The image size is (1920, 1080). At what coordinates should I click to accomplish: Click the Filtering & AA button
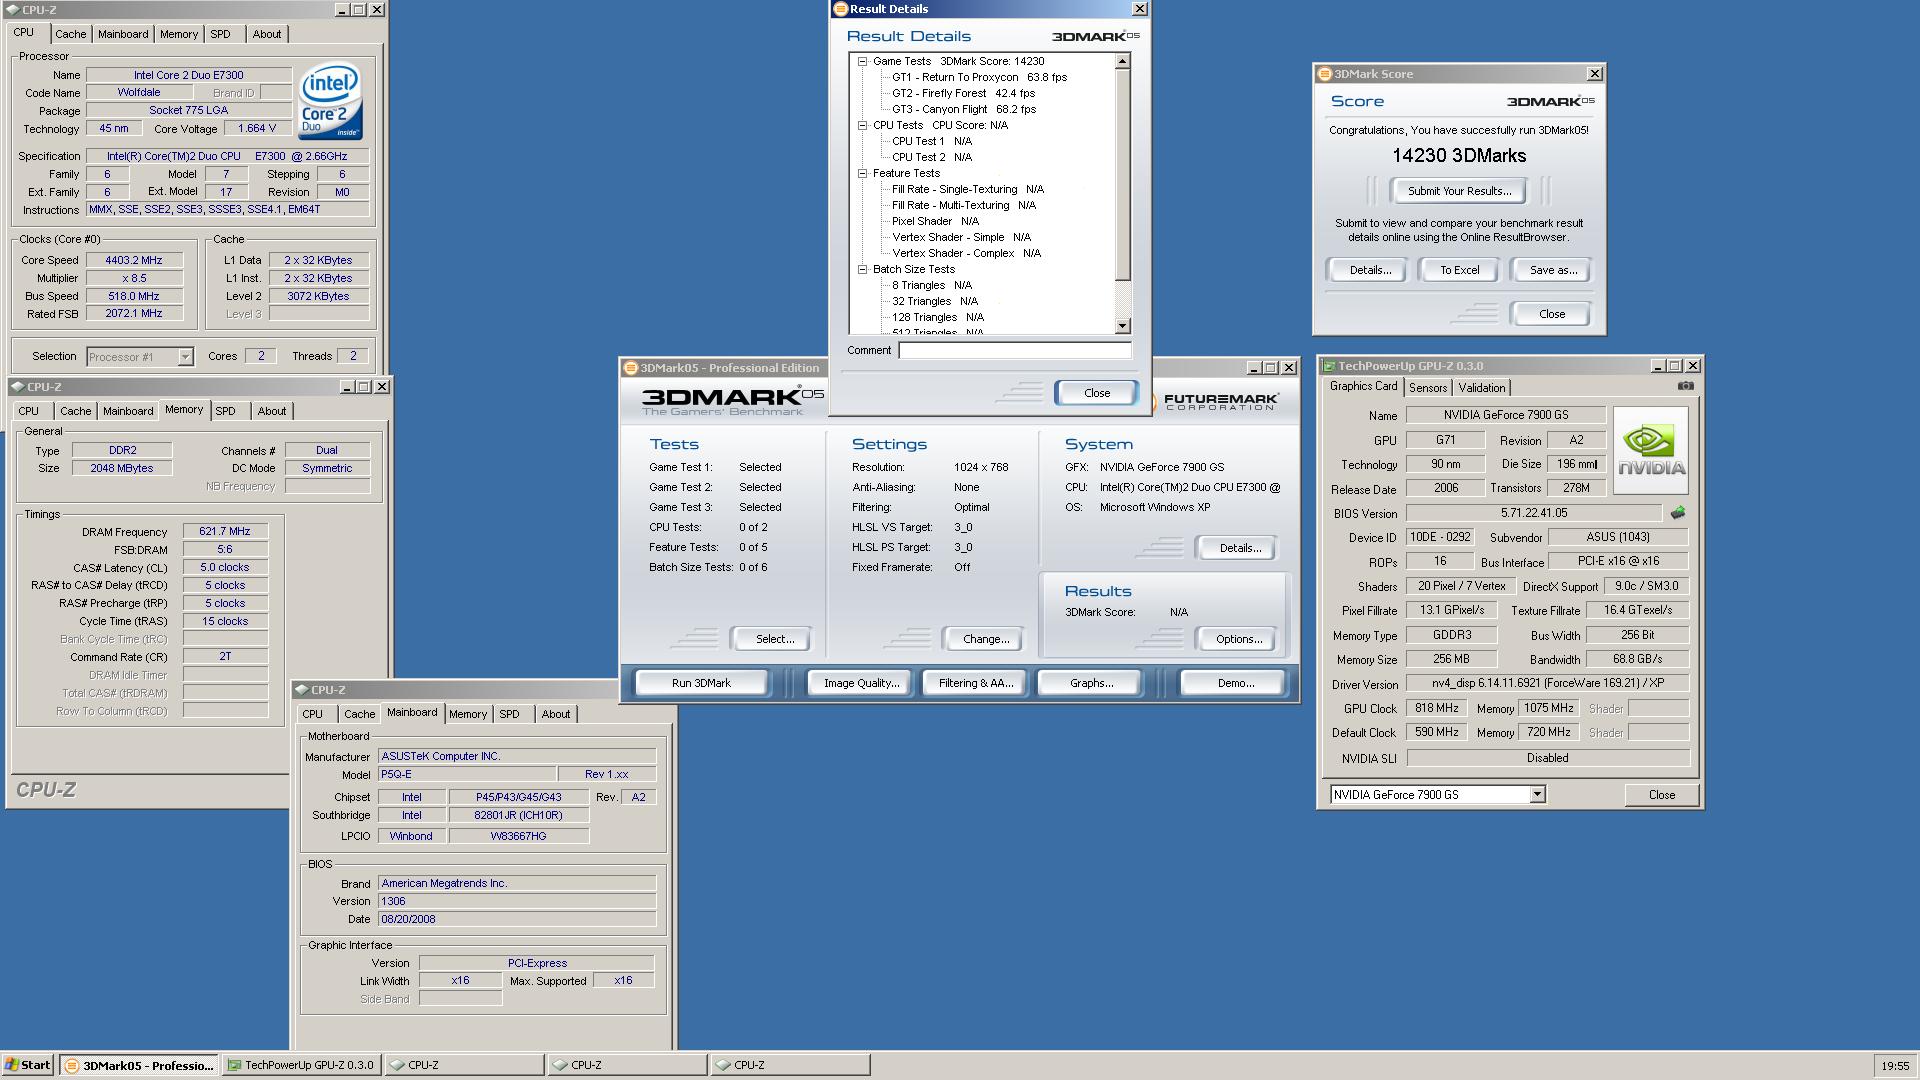[x=975, y=683]
